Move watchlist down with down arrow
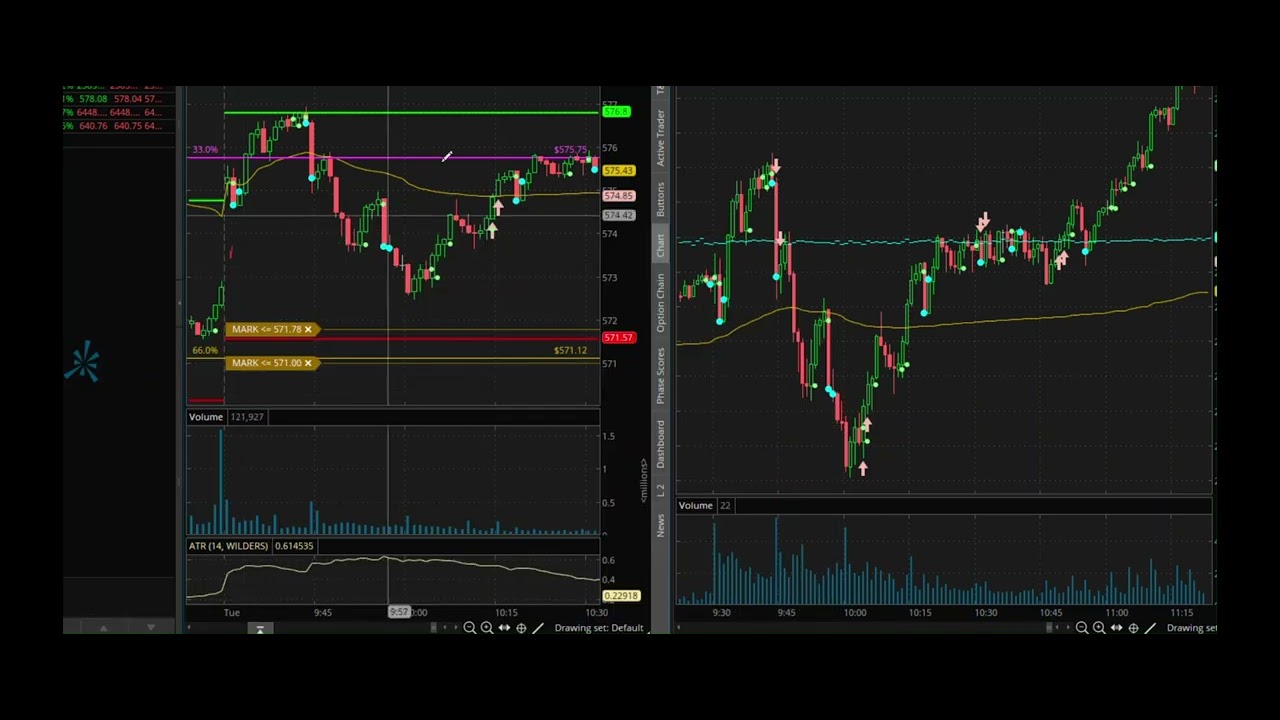Screen dimensions: 1280x720 coord(151,628)
